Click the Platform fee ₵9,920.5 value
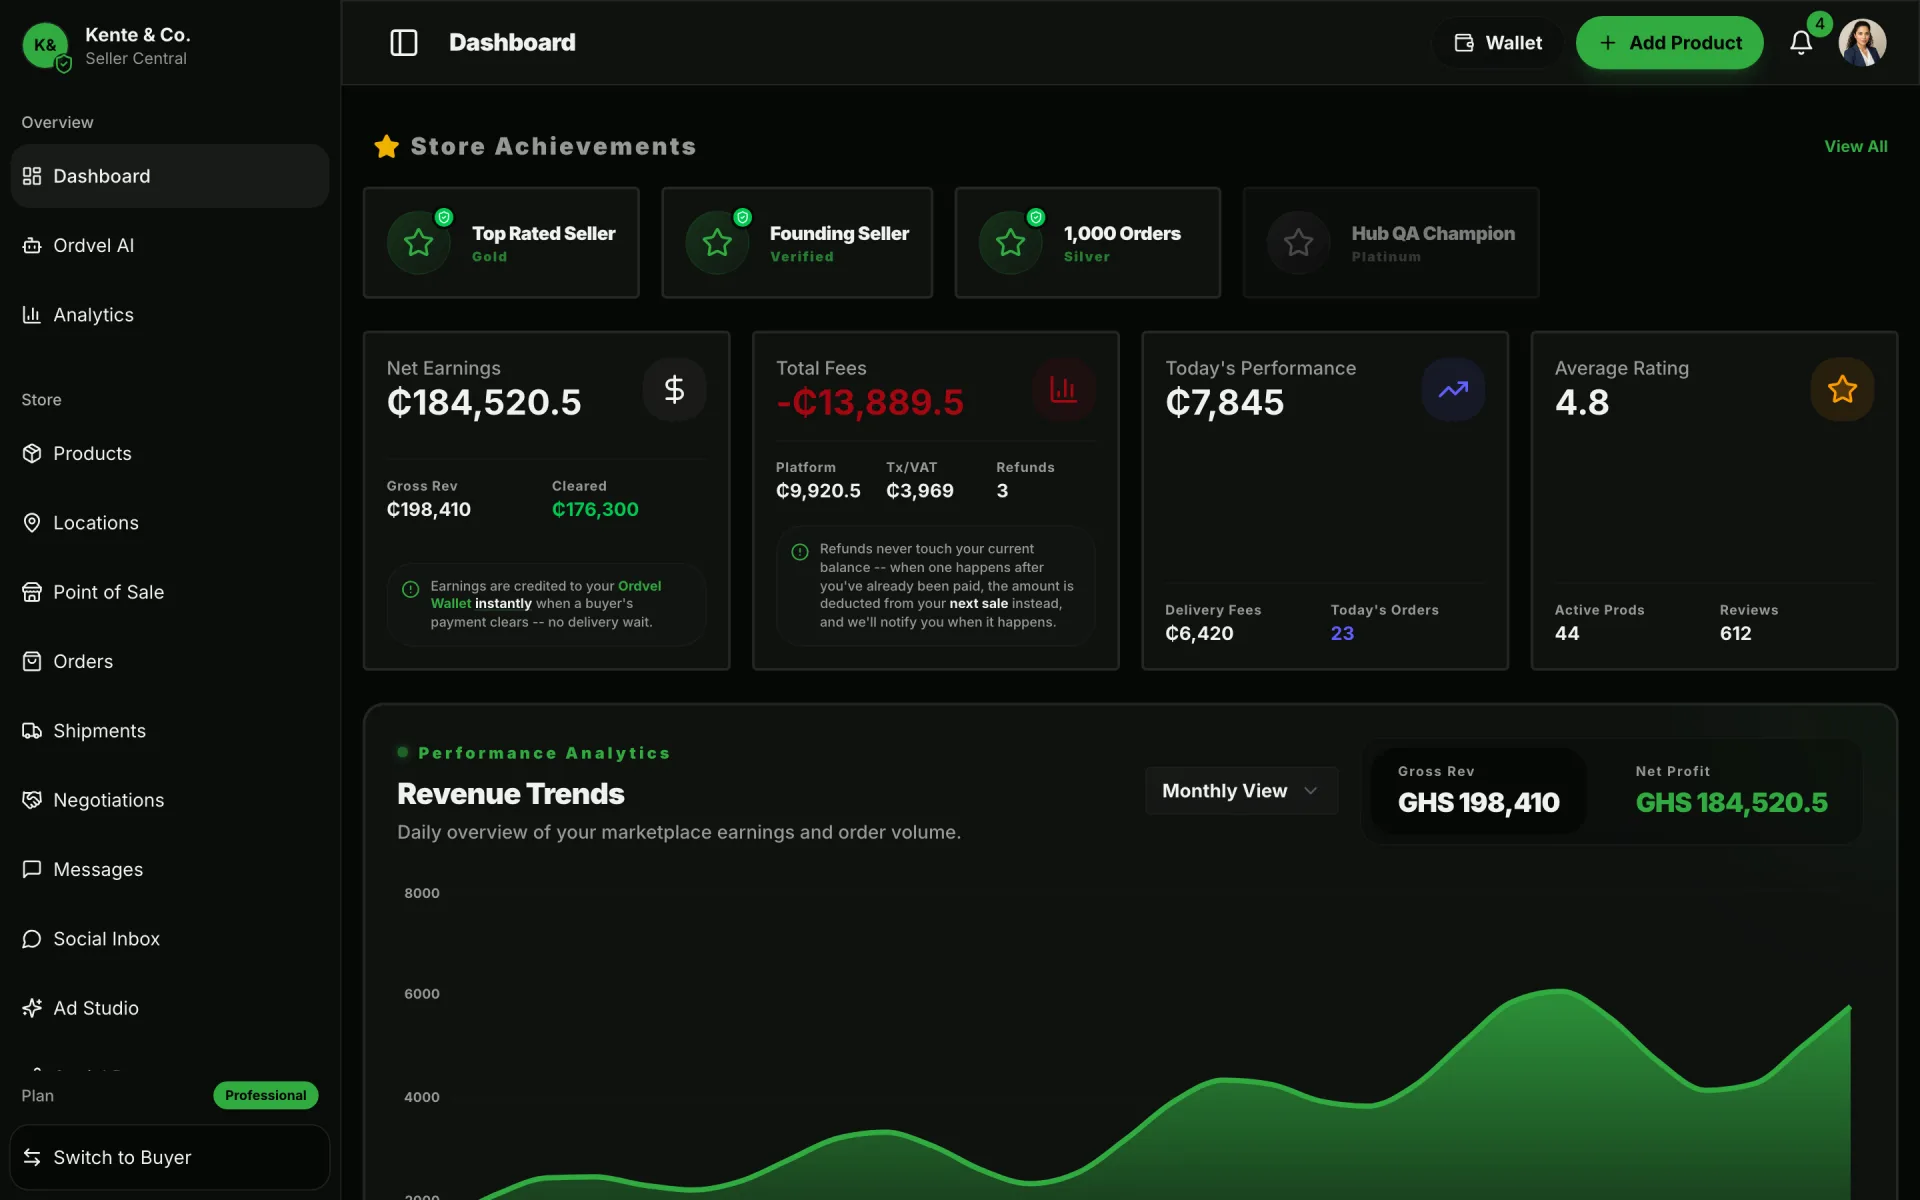Viewport: 1920px width, 1200px height. pyautogui.click(x=818, y=490)
